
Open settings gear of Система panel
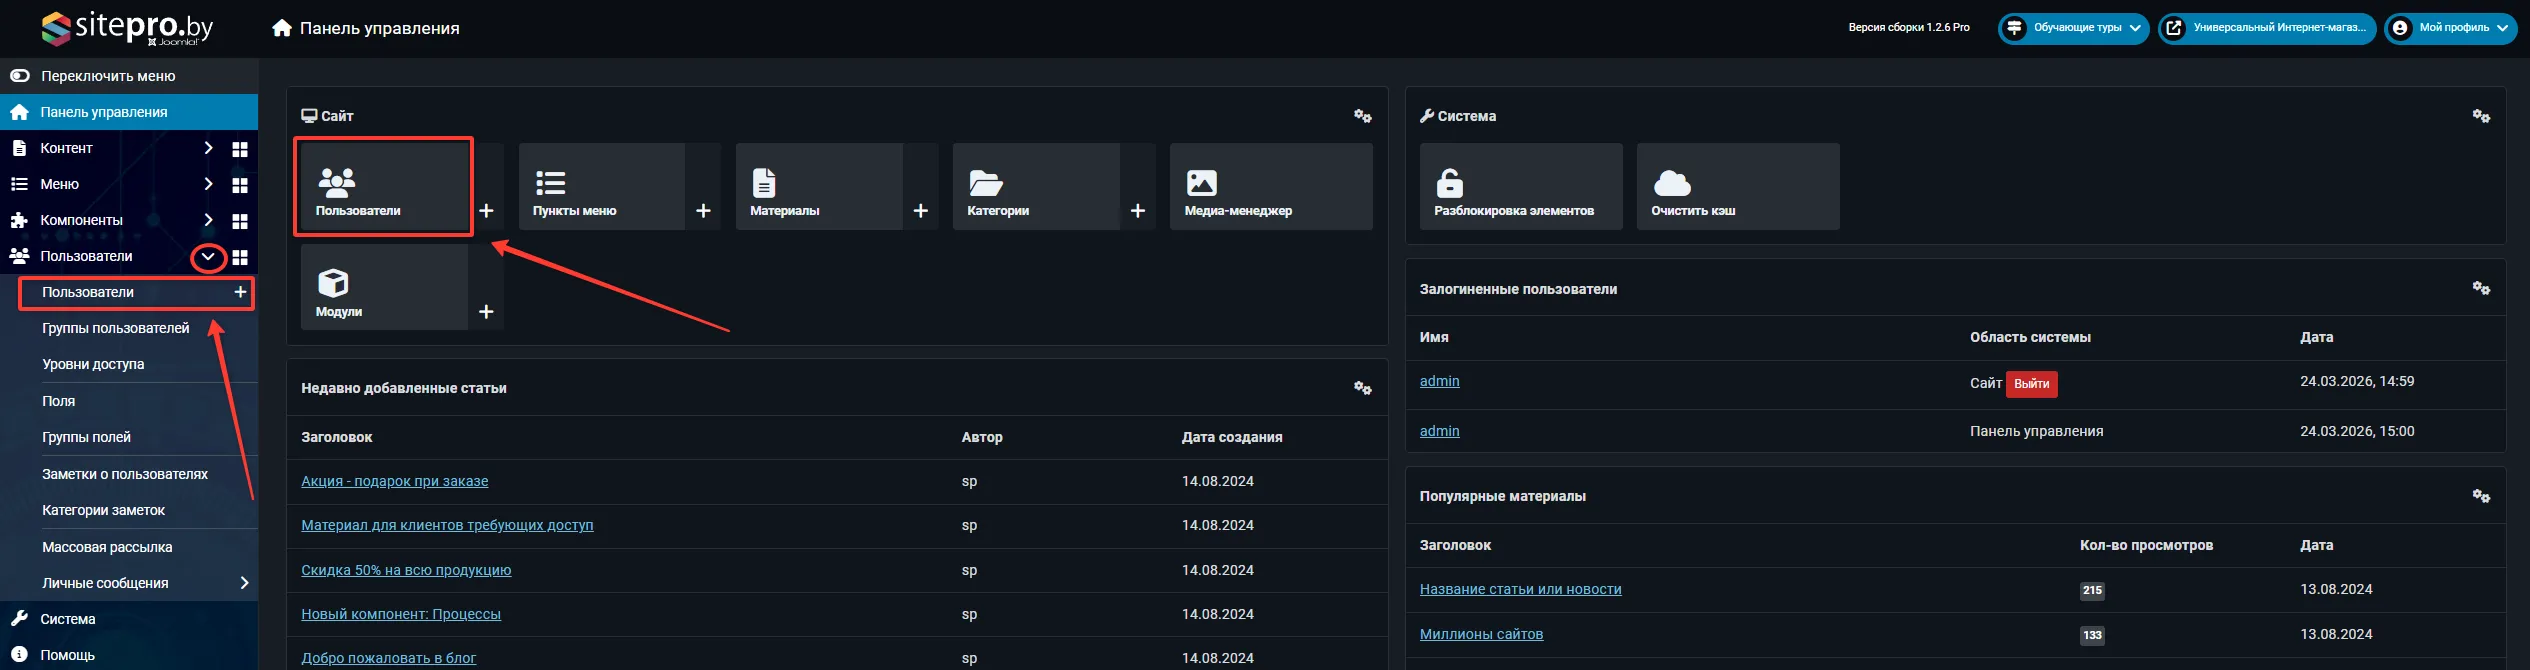(2481, 116)
